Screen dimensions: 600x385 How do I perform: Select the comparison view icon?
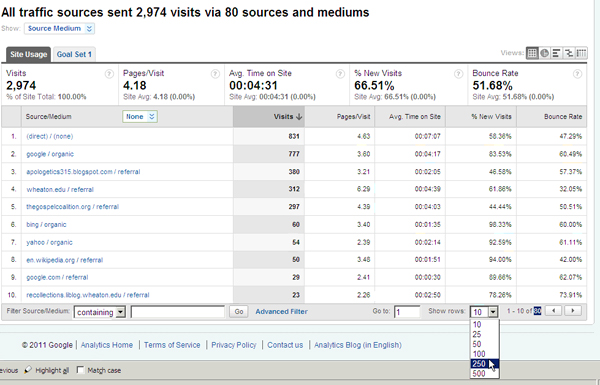point(569,53)
